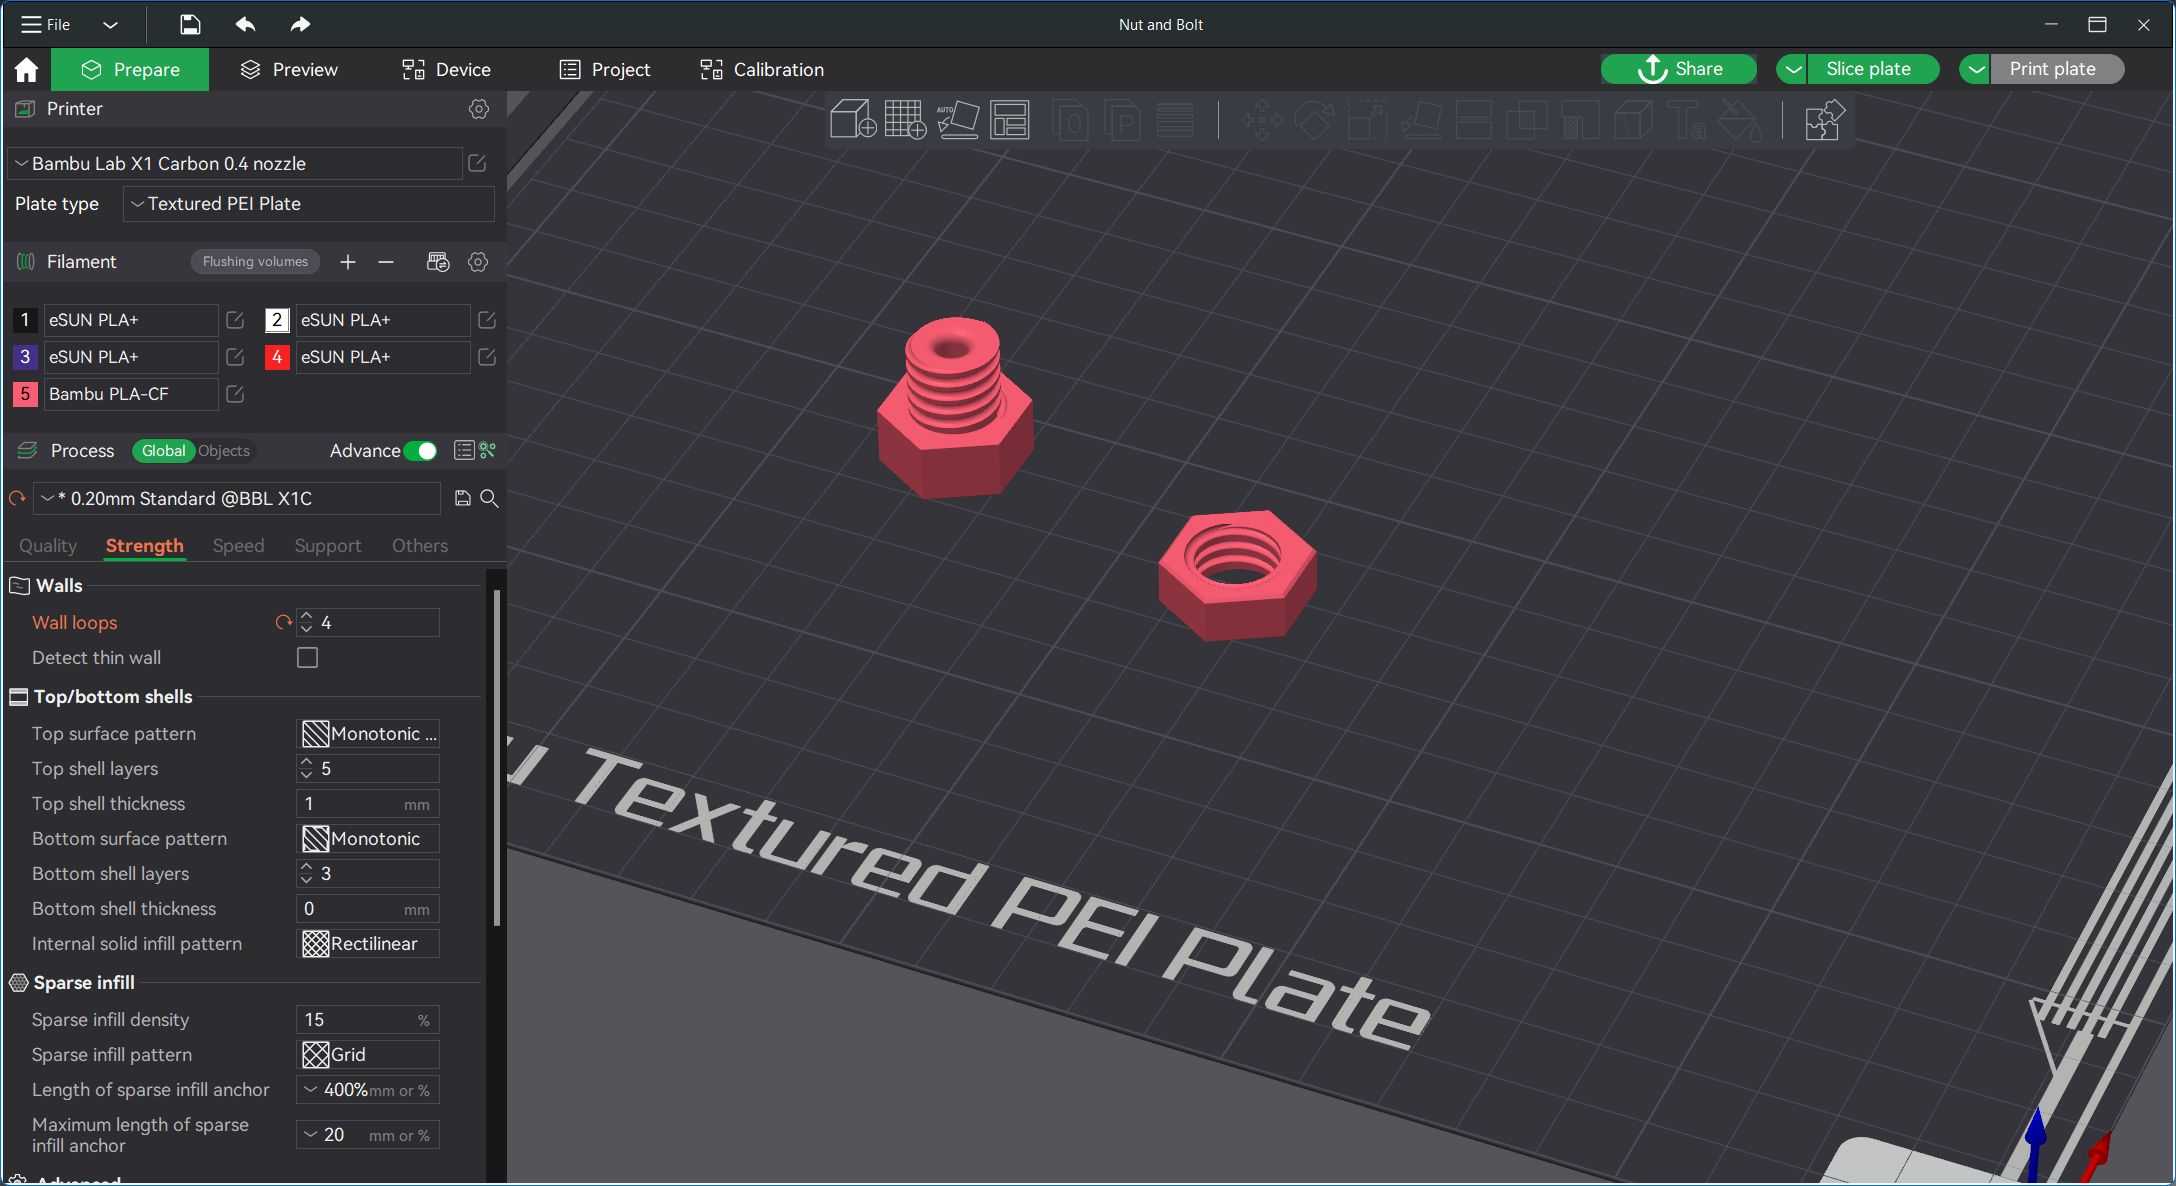Open the Others settings tab
2176x1186 pixels.
point(420,546)
